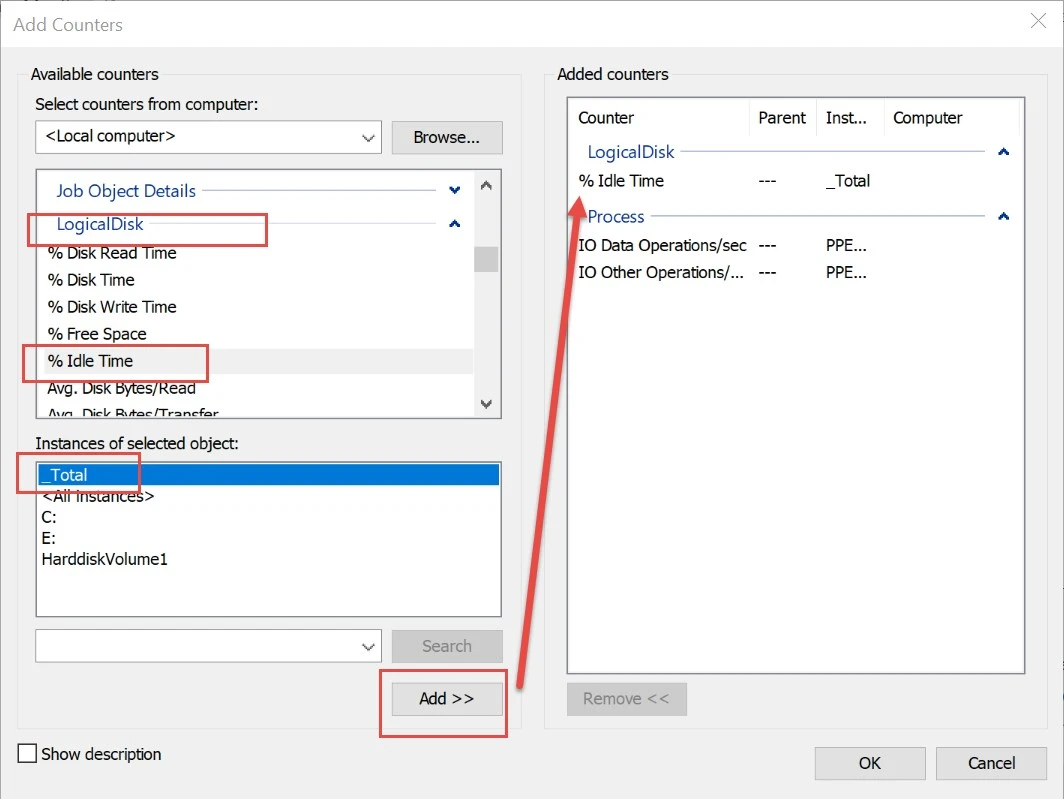
Task: Click the Add >> button
Action: (x=446, y=699)
